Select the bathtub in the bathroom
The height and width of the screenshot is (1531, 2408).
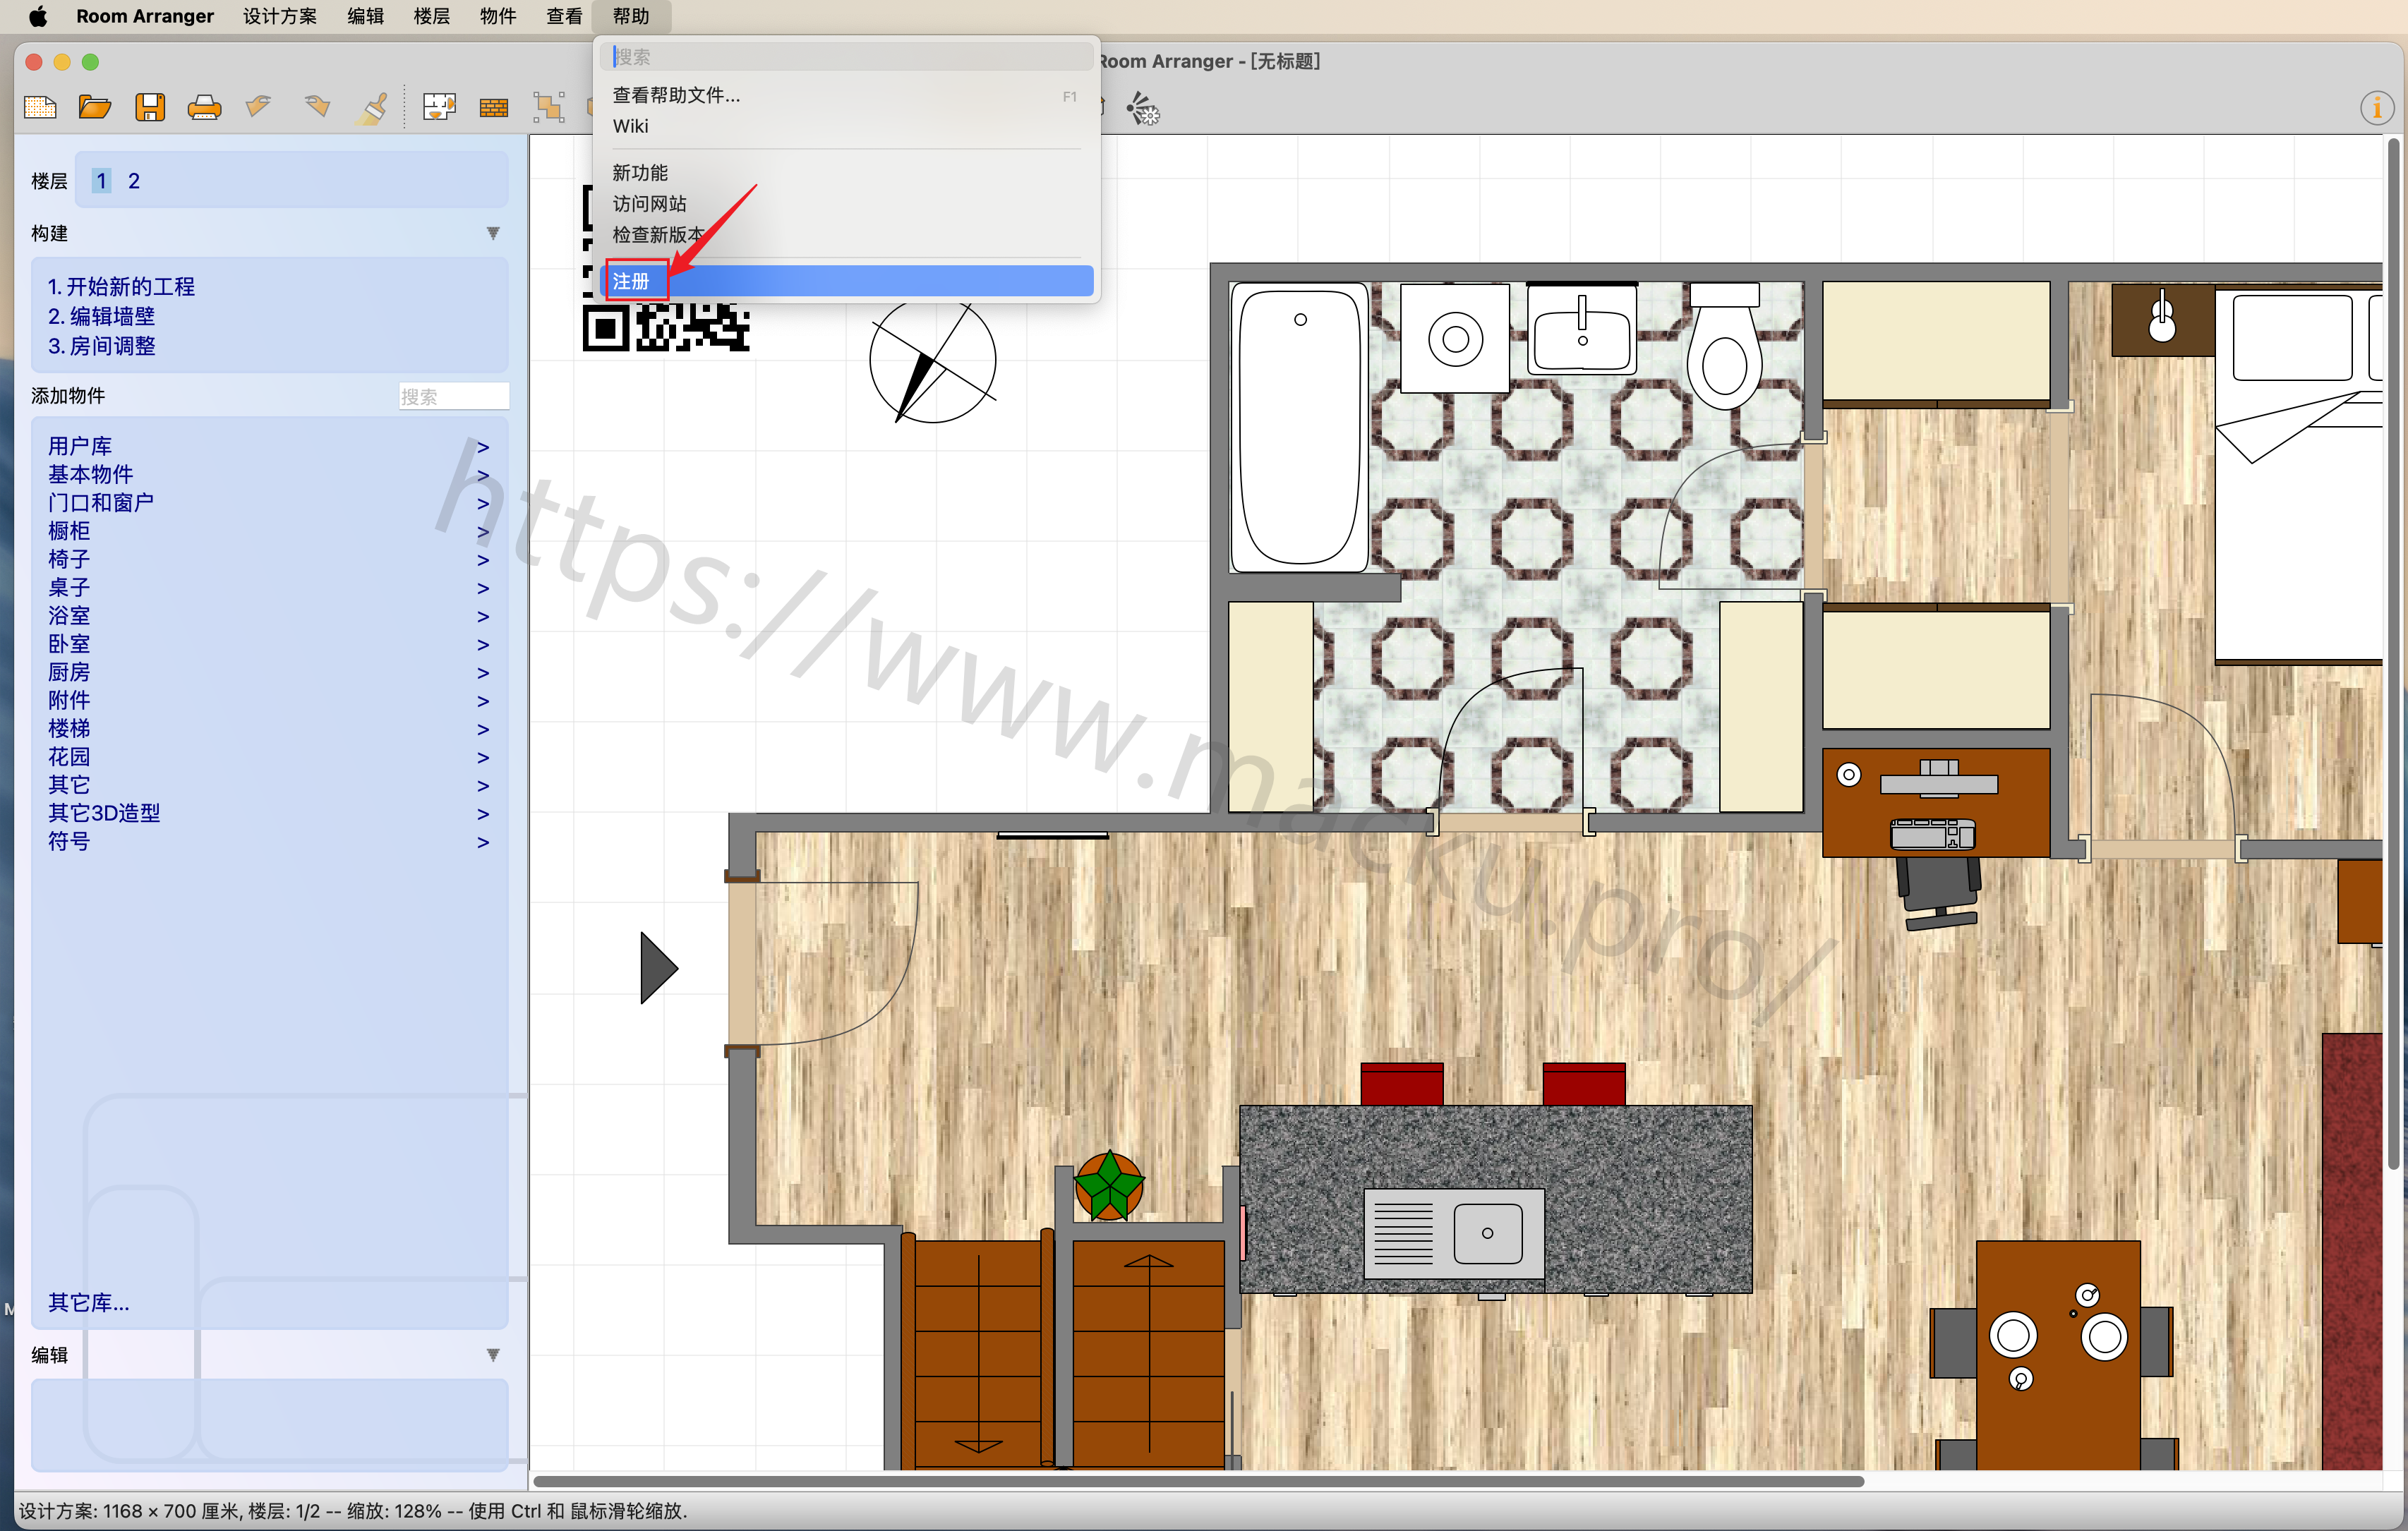tap(1299, 427)
